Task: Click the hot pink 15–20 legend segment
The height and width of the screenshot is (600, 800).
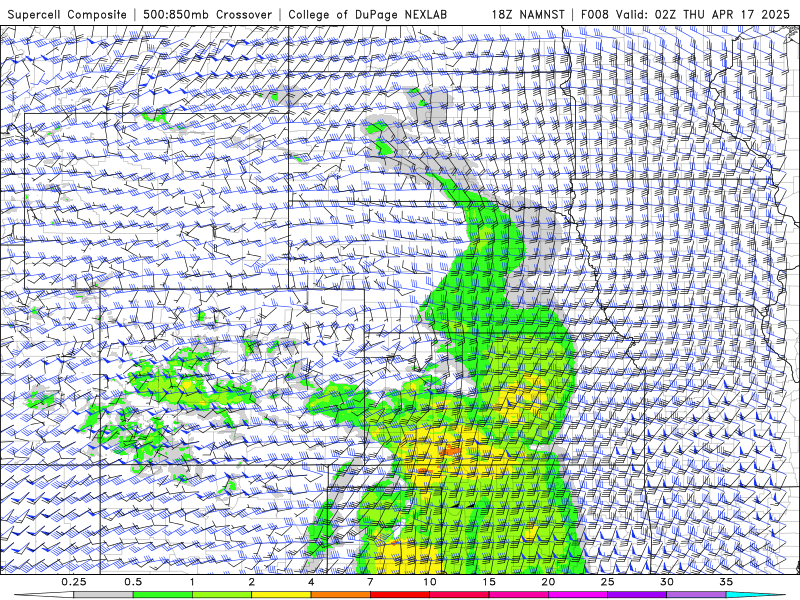Action: 518,595
